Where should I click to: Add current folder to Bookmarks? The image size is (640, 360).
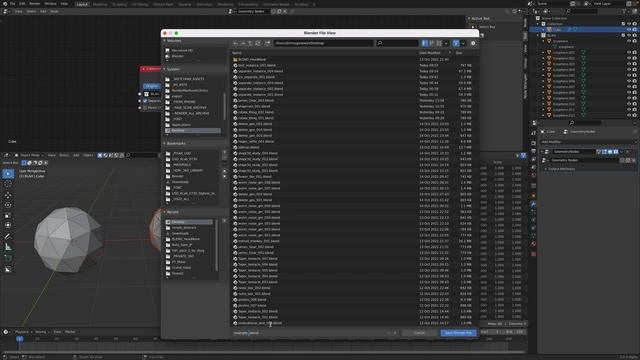pos(224,152)
